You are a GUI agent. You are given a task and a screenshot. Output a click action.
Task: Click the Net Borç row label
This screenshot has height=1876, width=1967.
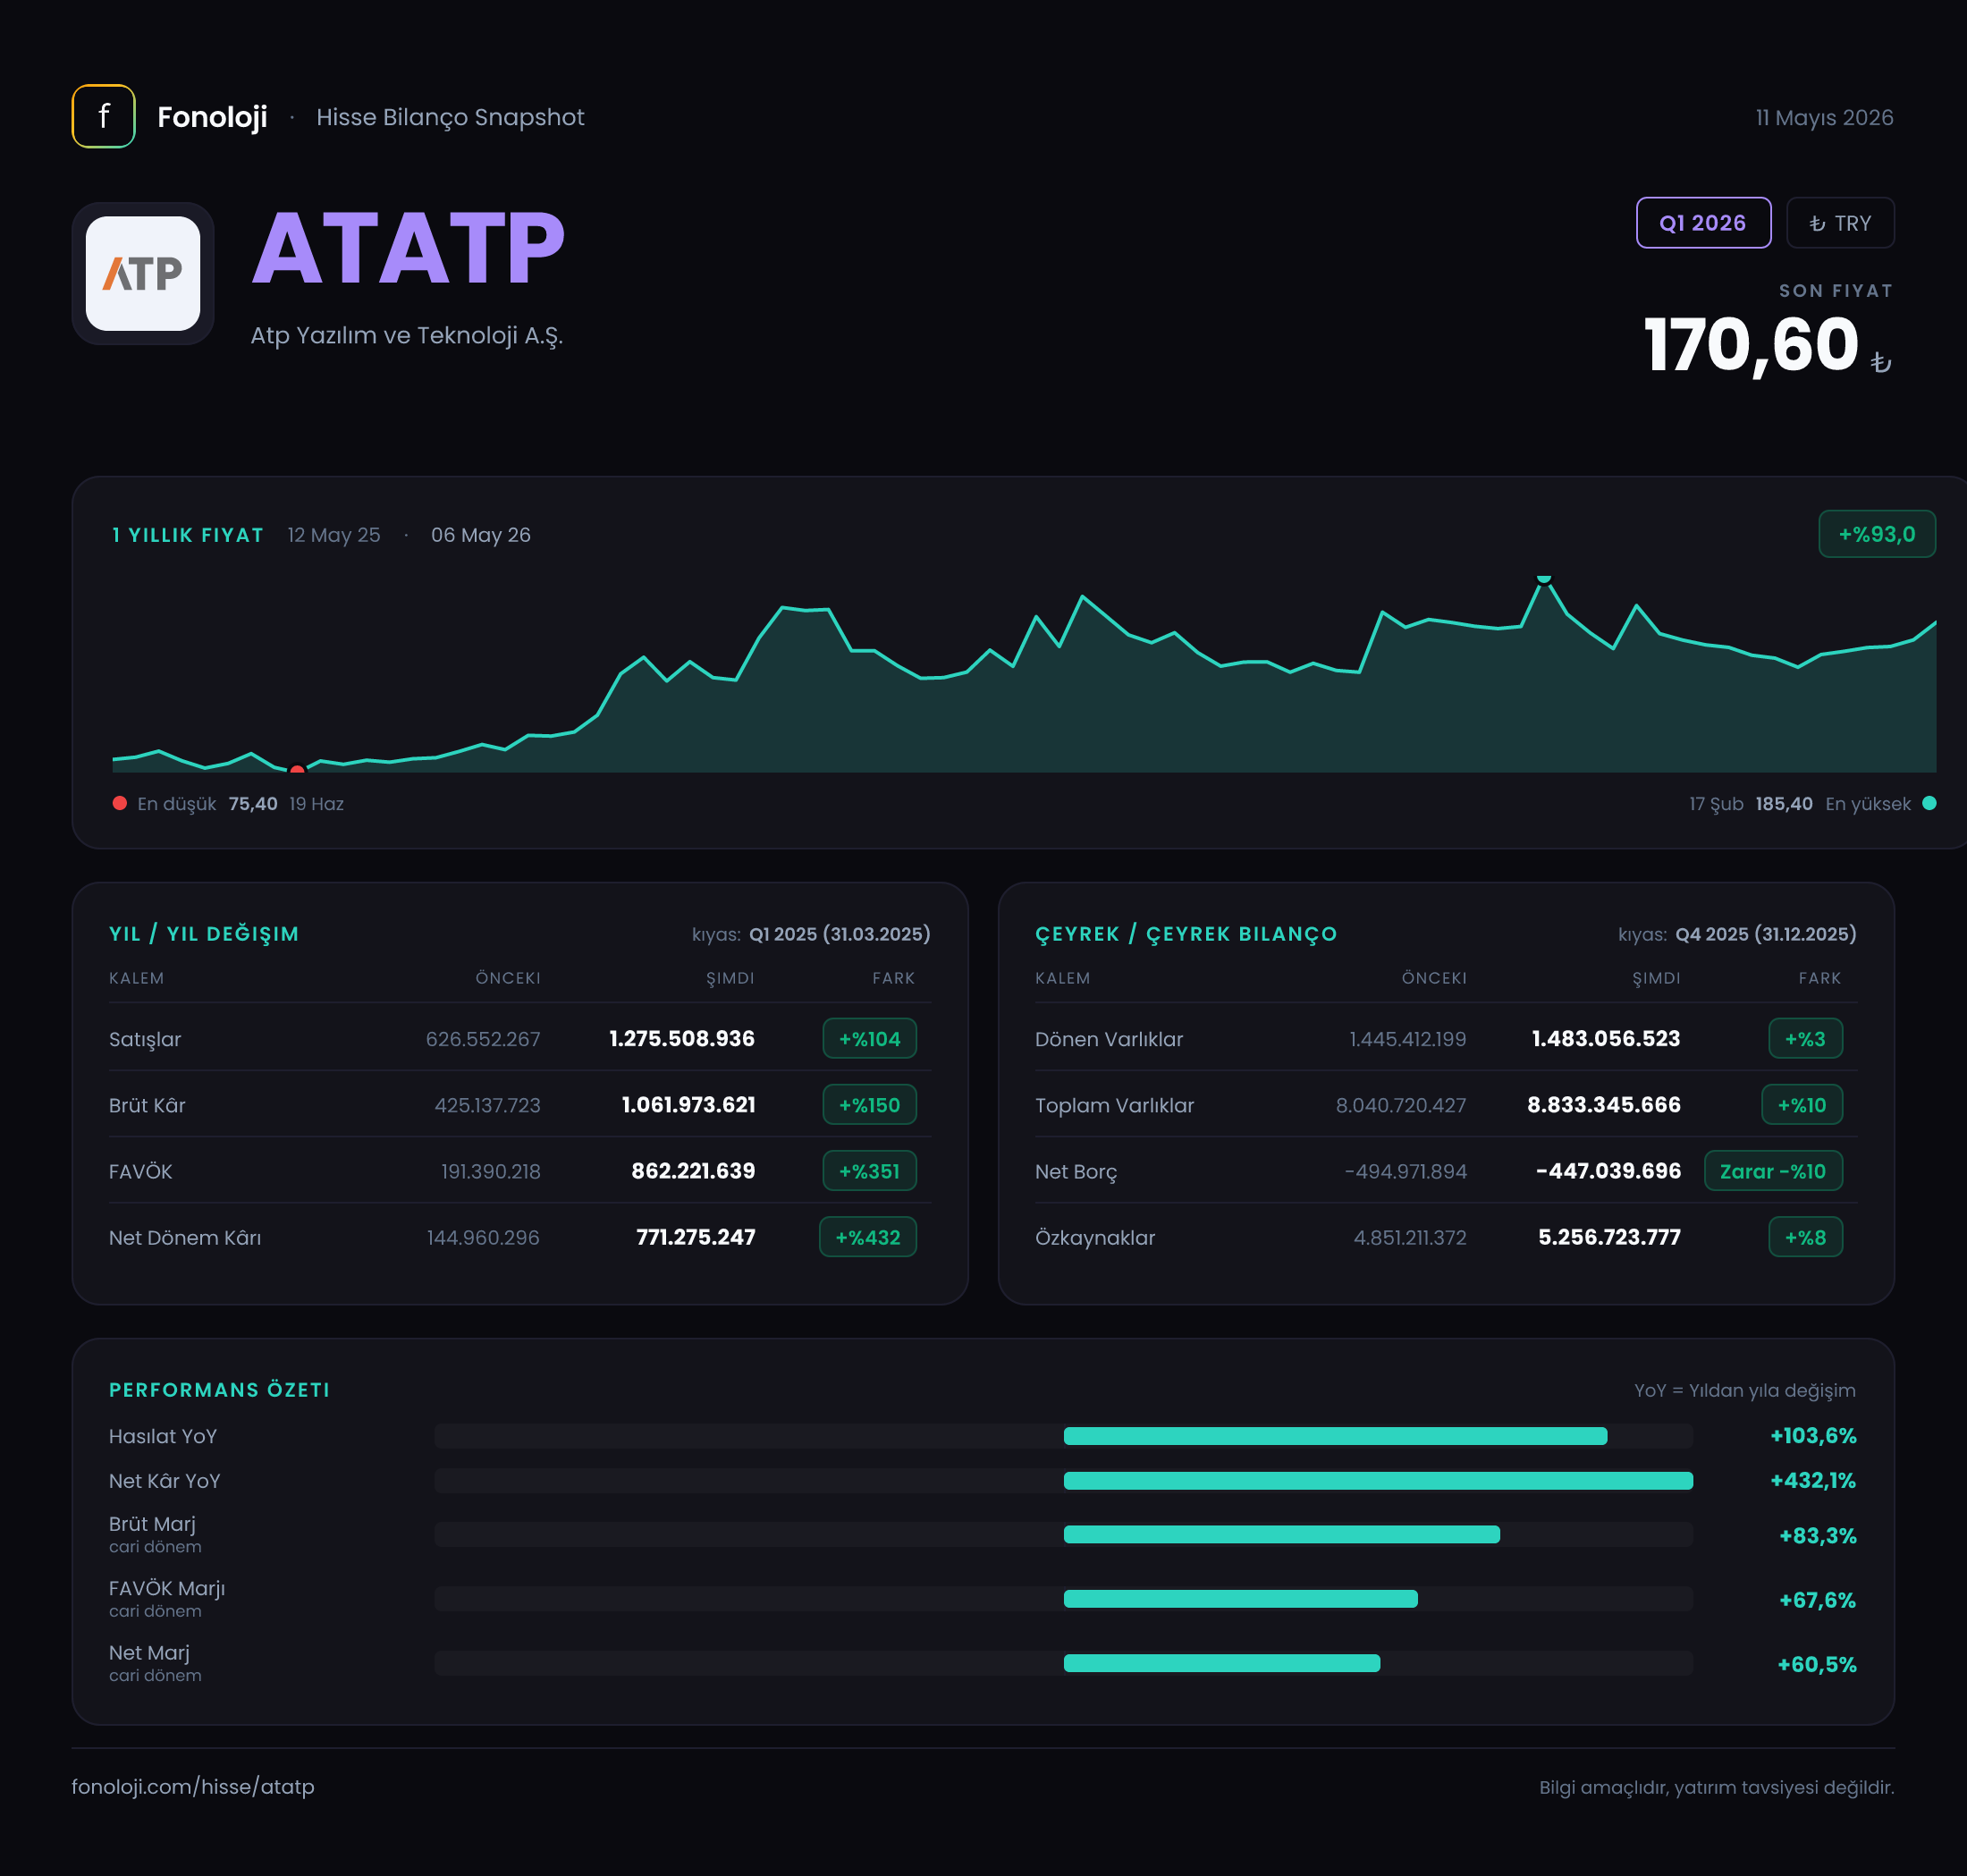[x=1076, y=1171]
